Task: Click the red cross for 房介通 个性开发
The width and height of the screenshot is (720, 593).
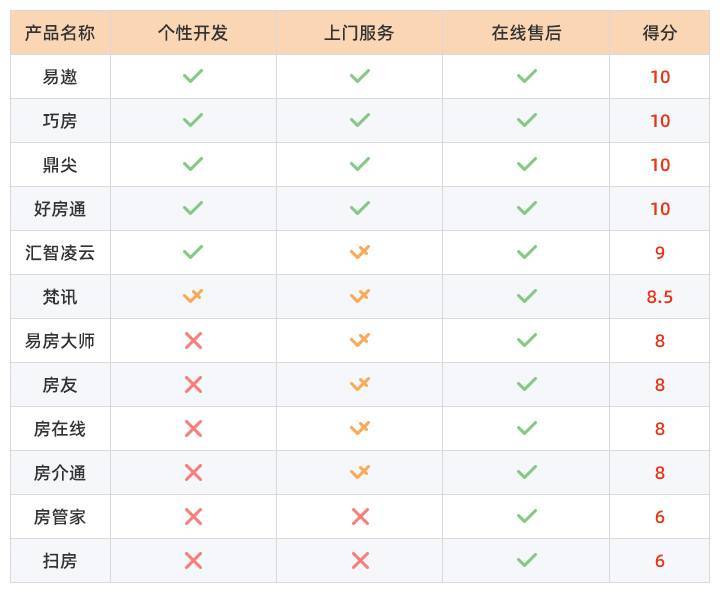Action: coord(193,472)
